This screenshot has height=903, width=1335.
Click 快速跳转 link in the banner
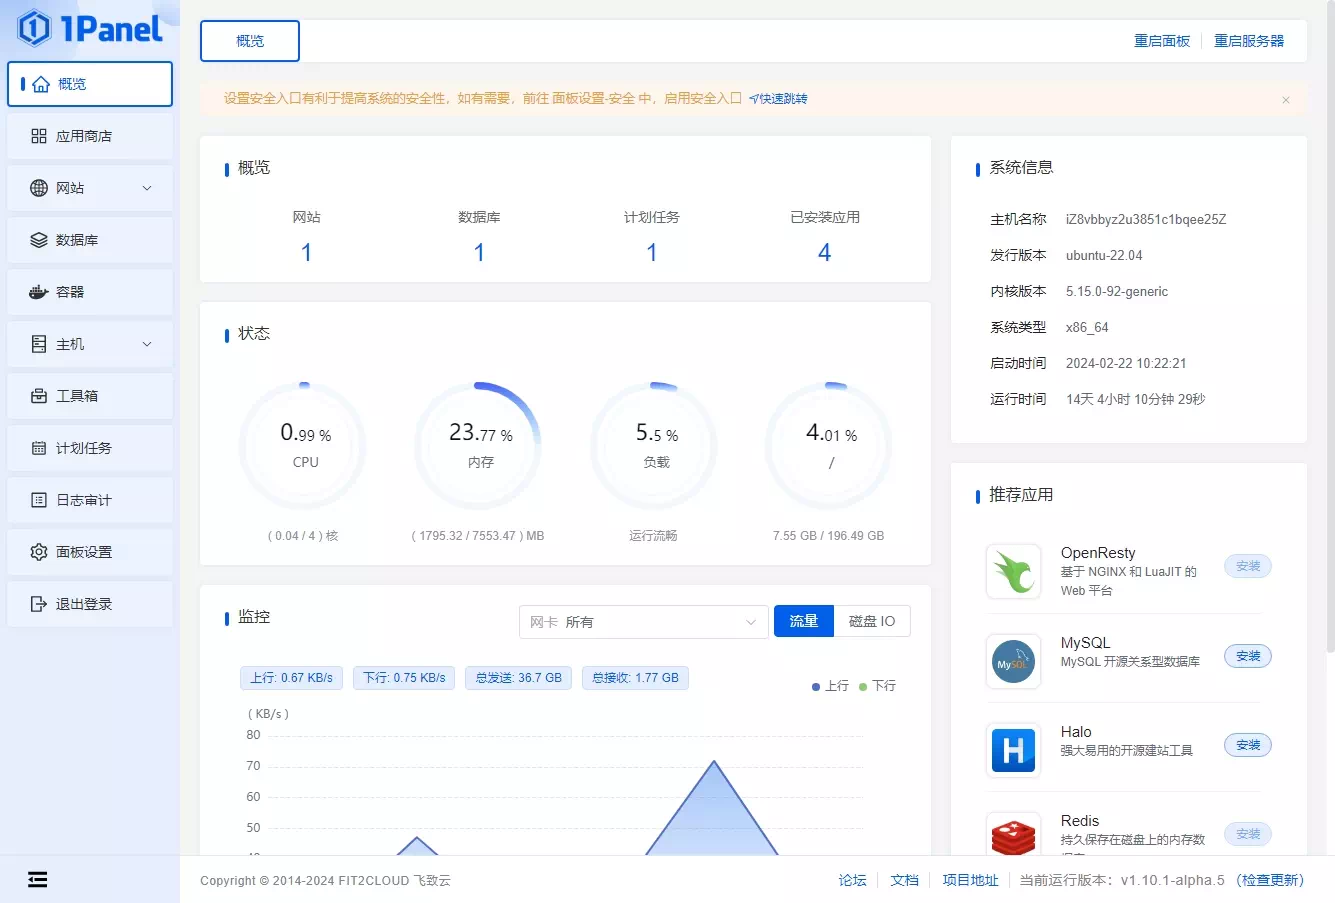(x=778, y=99)
